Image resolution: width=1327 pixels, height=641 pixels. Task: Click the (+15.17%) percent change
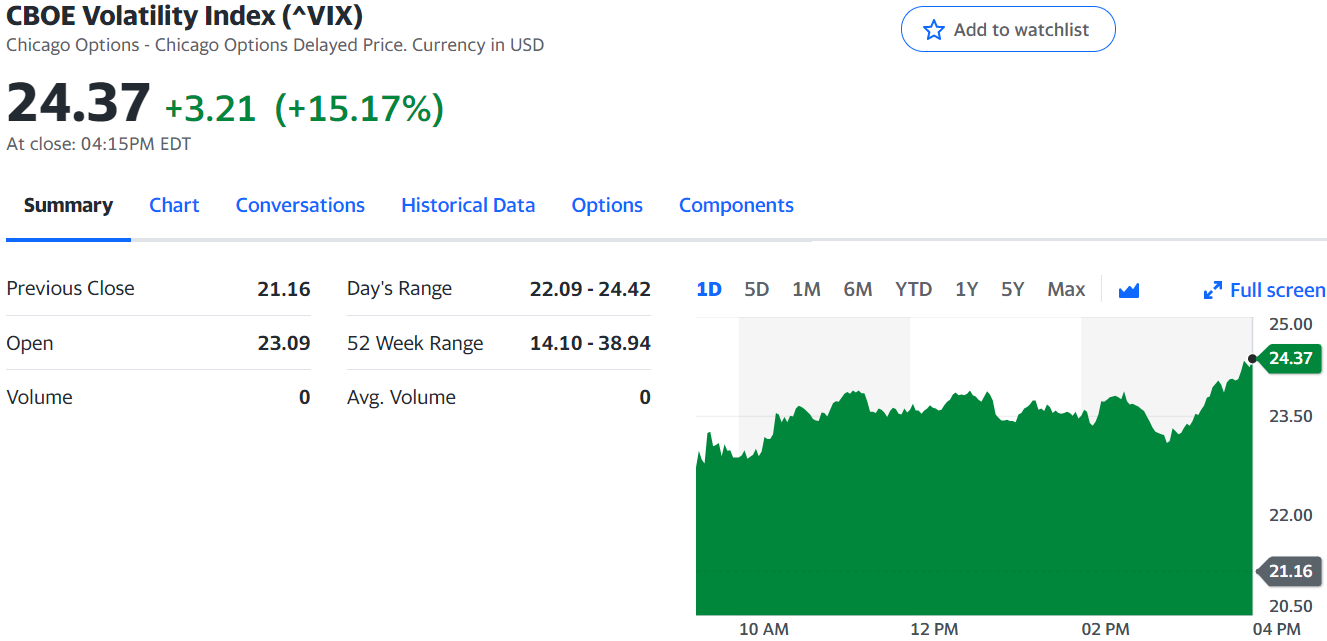coord(359,108)
